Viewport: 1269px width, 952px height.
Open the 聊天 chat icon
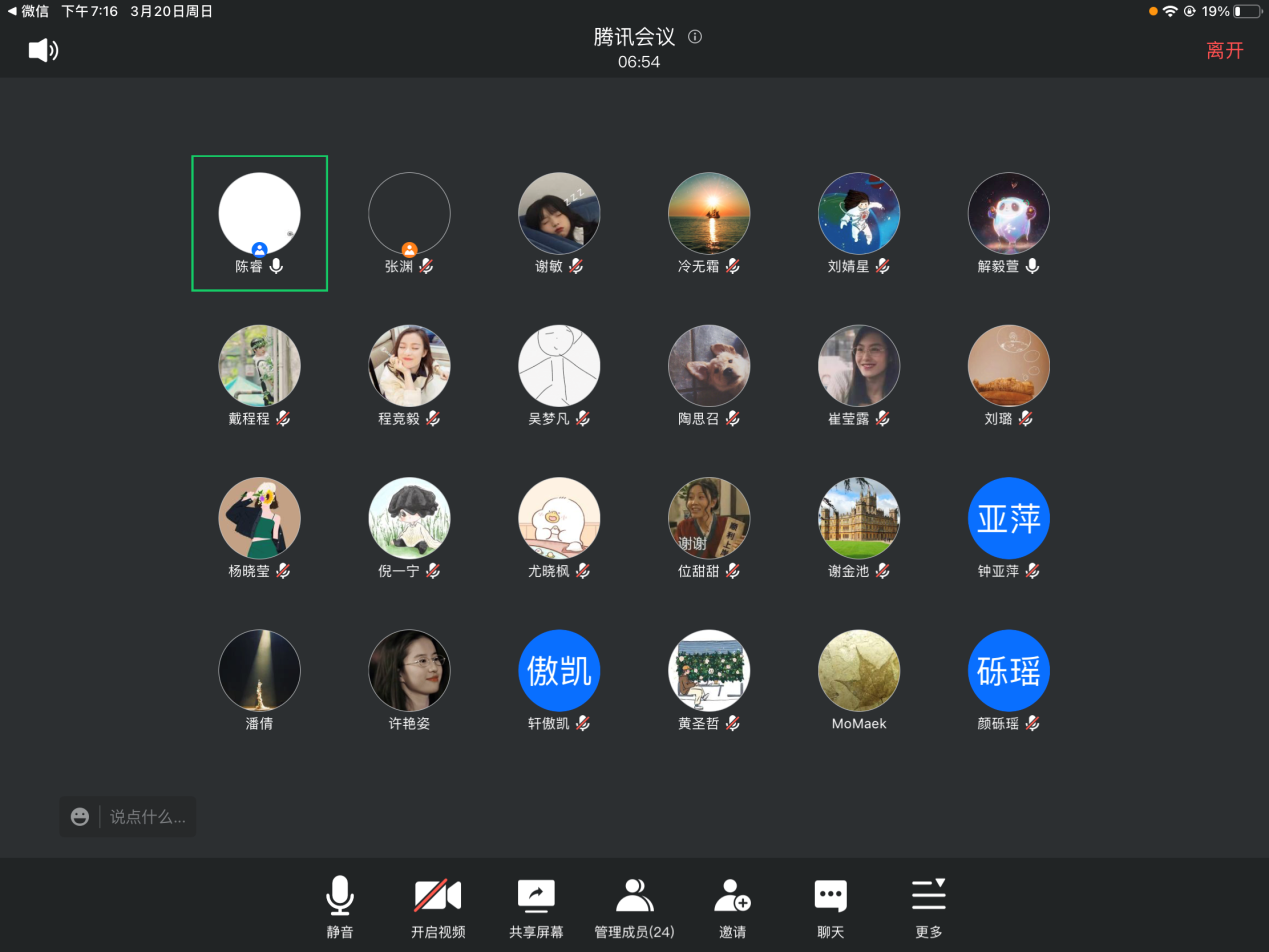[x=830, y=896]
